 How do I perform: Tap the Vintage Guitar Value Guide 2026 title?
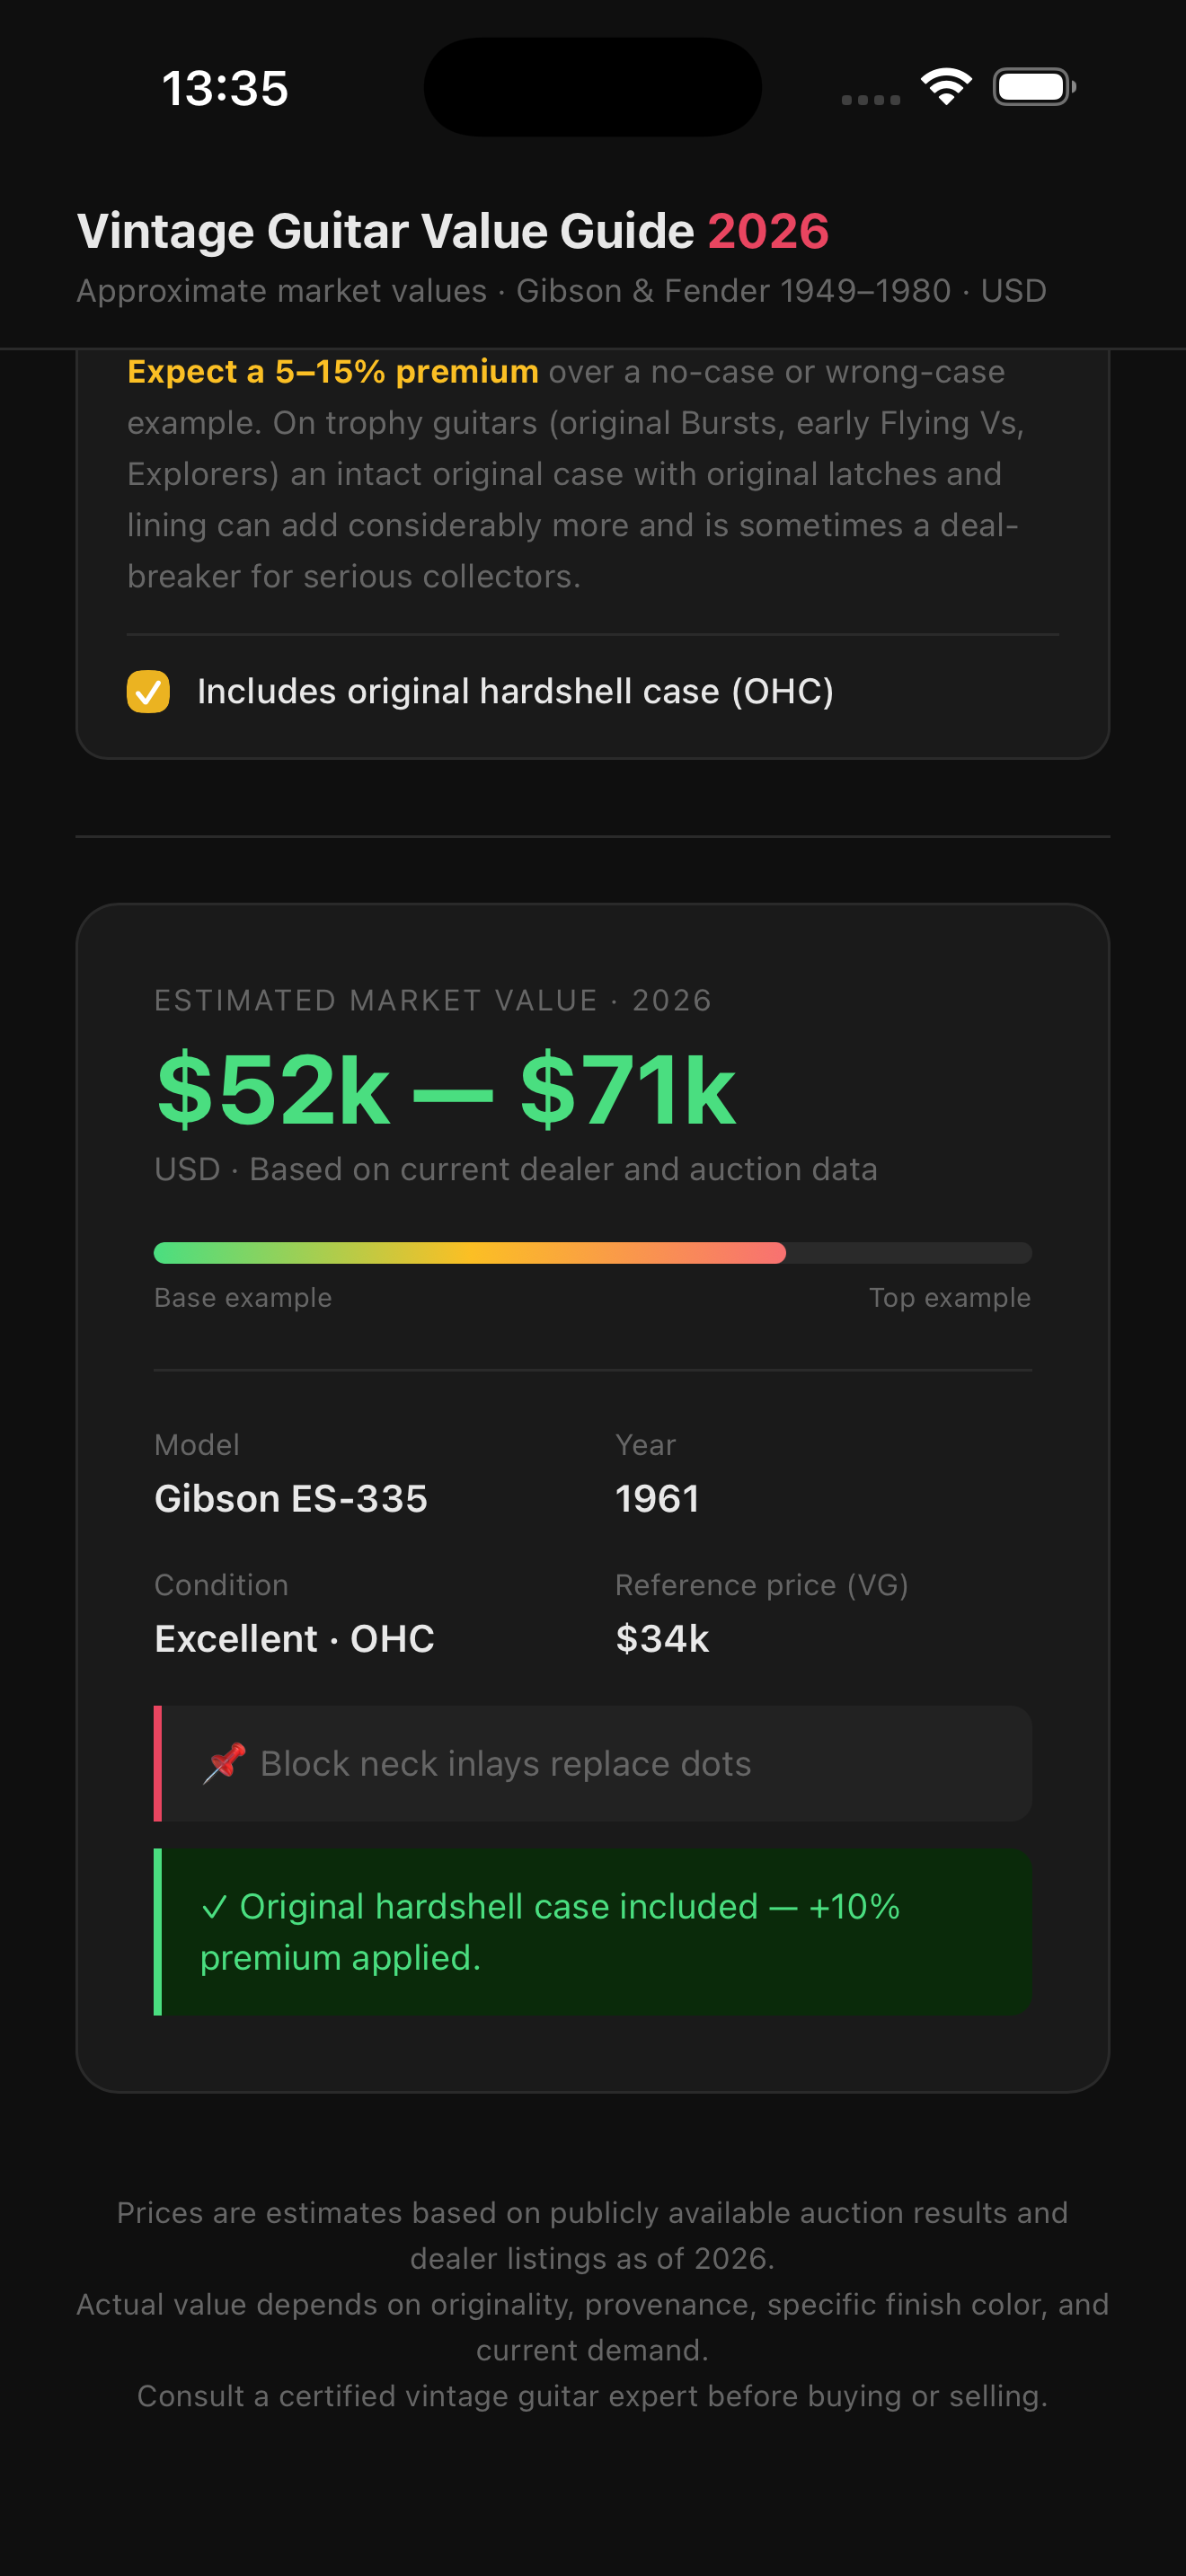pos(453,231)
